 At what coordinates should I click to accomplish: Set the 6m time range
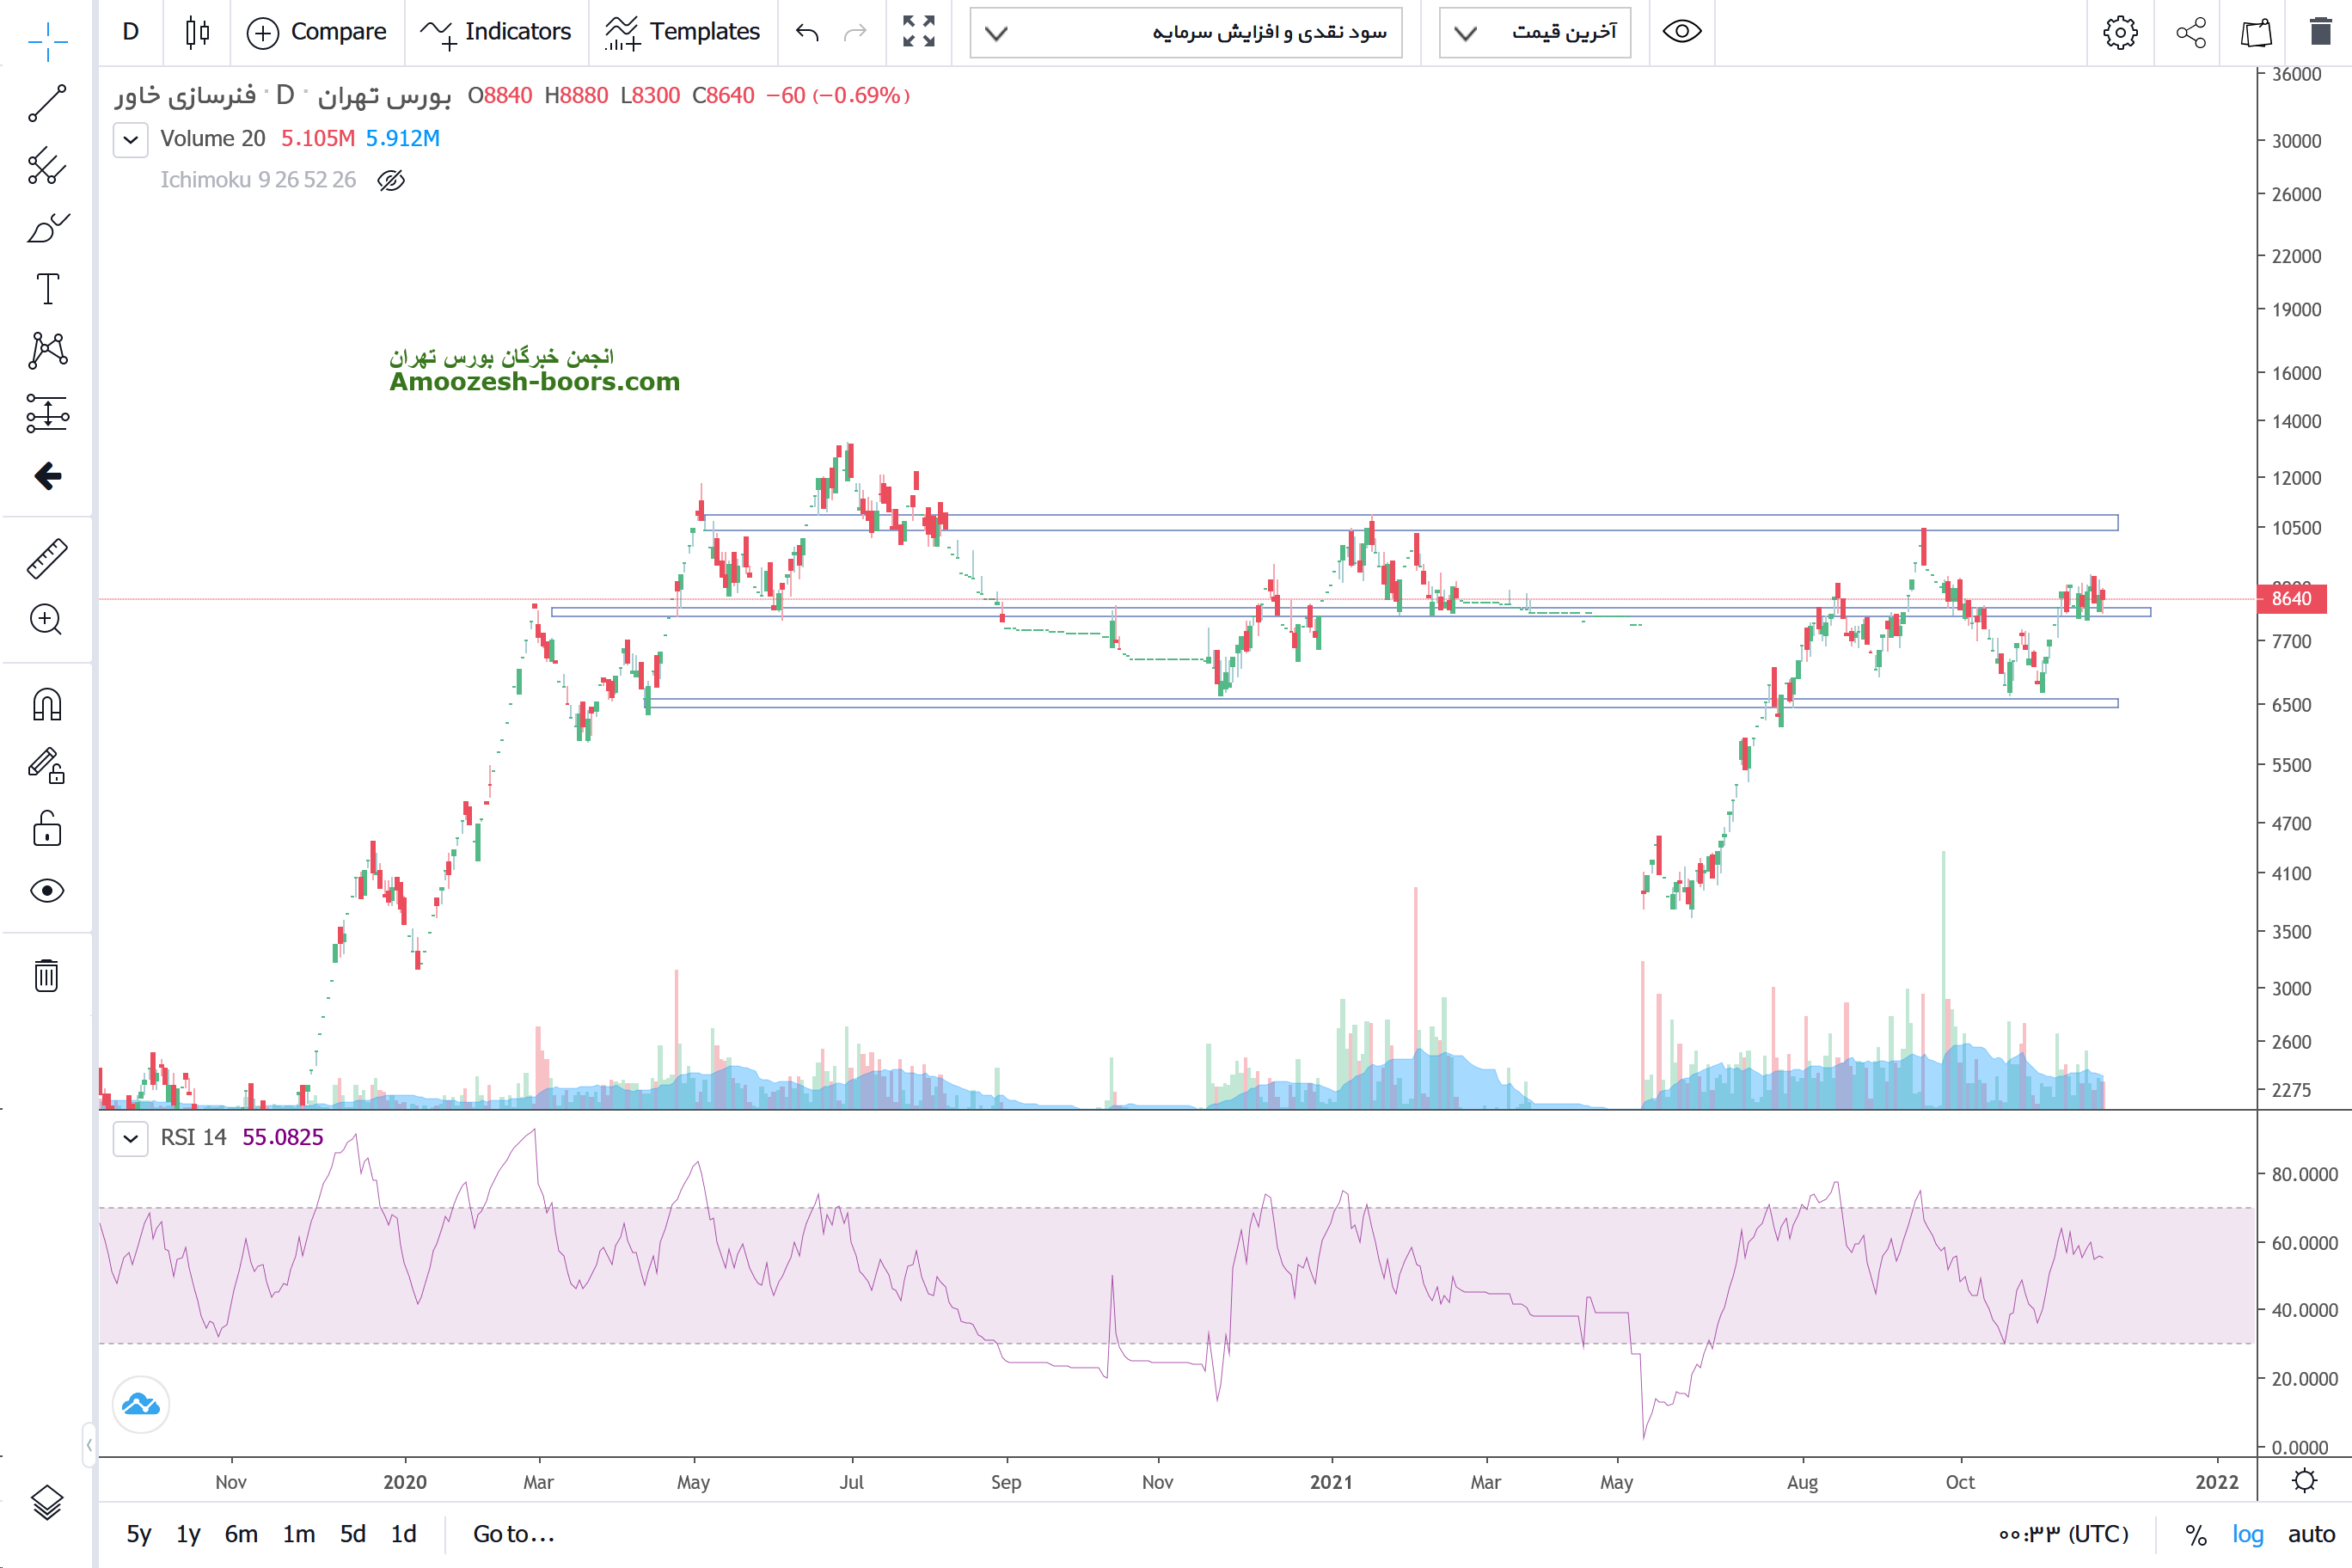point(241,1534)
